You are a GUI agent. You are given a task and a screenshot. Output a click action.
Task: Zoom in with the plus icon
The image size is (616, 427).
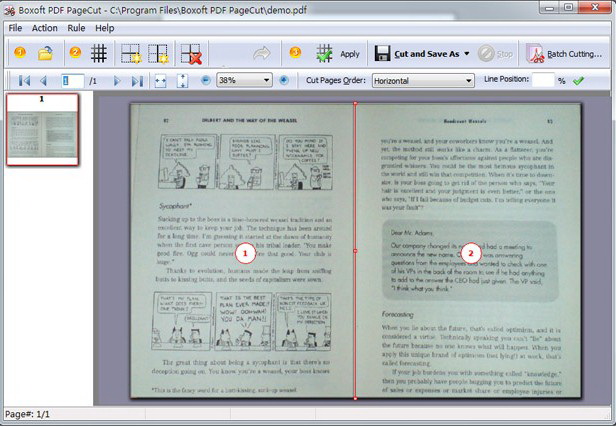[284, 80]
